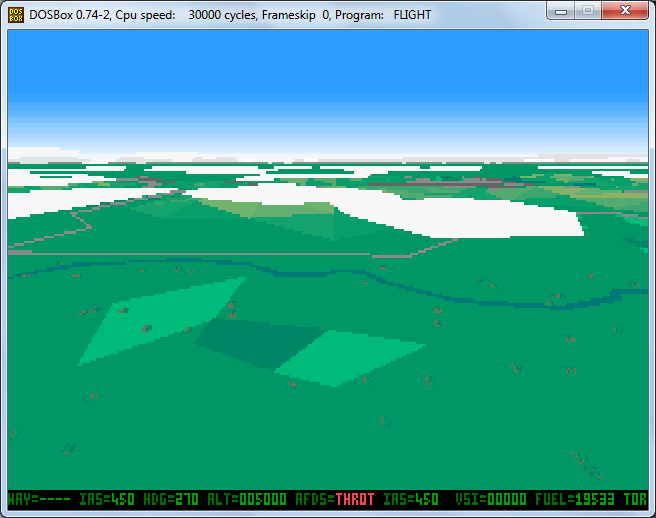Click the IAS=450 readout beside WAY
The image size is (656, 518).
click(107, 499)
